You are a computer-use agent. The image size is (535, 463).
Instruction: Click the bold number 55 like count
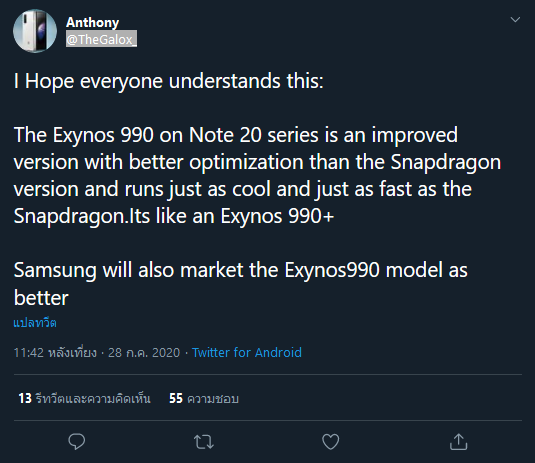pos(176,398)
